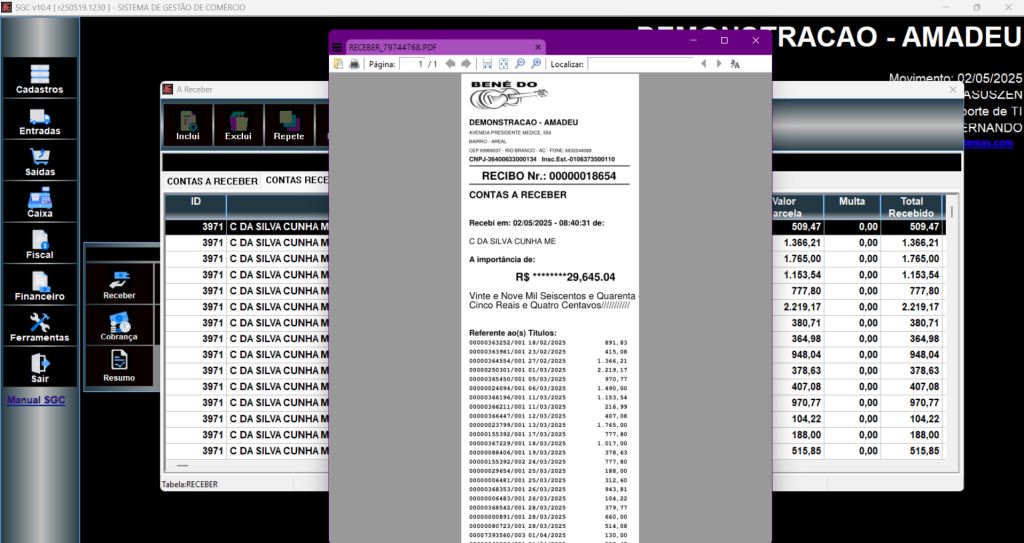The height and width of the screenshot is (543, 1024).
Task: Open the Saidas shopping cart module
Action: pyautogui.click(x=40, y=161)
